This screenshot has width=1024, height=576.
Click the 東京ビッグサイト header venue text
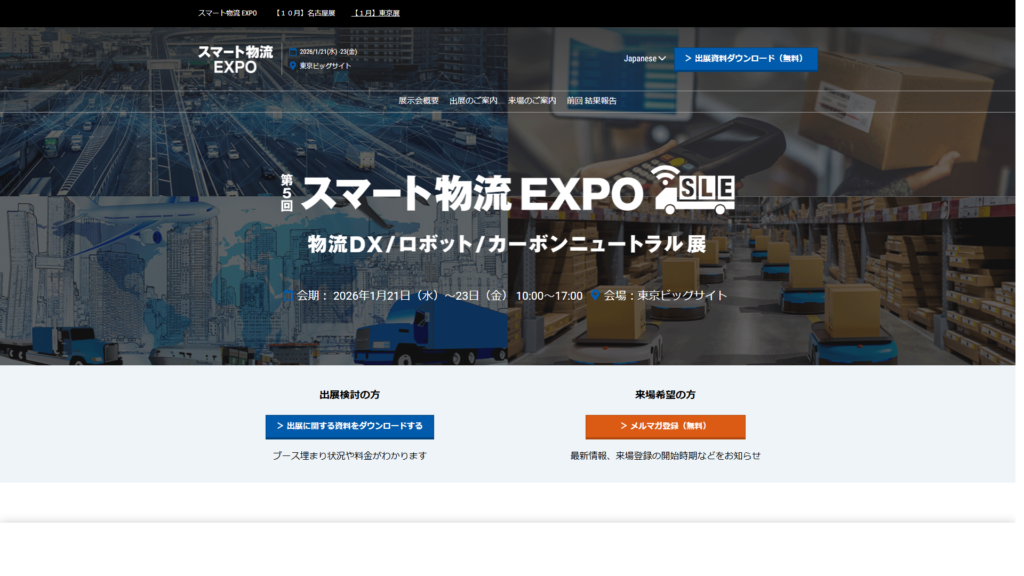325,66
